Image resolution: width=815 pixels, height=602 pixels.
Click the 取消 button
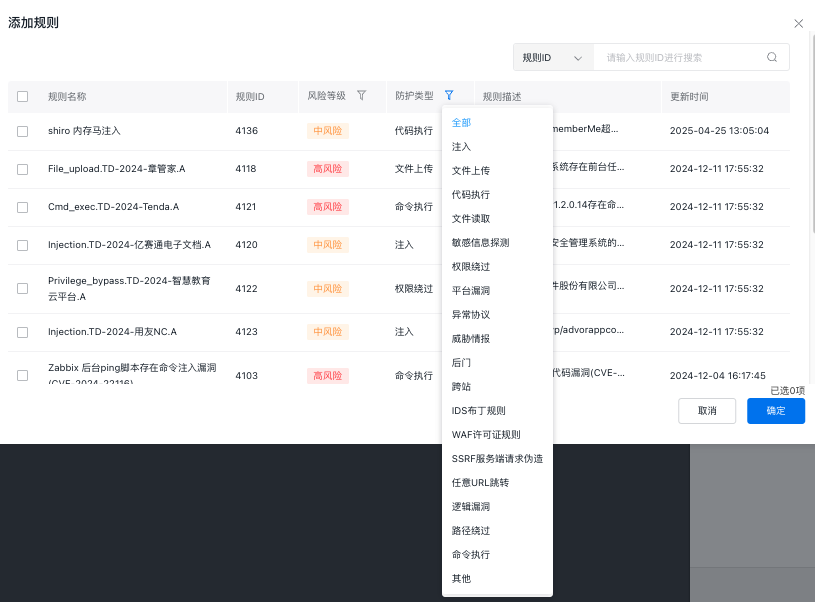coord(707,411)
